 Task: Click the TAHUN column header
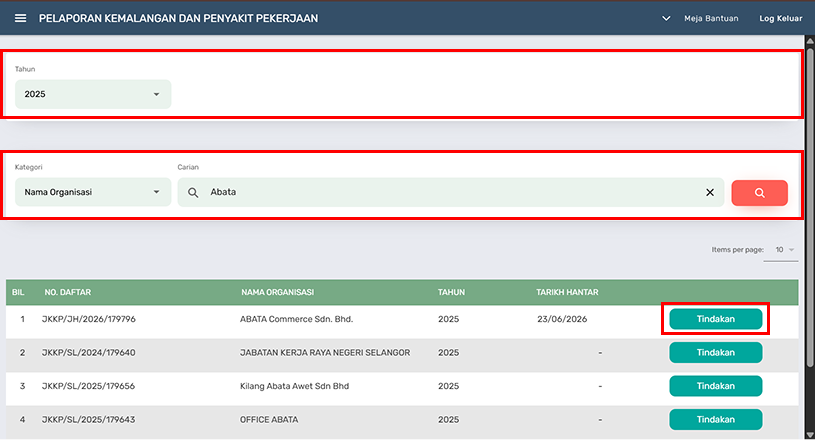[451, 292]
